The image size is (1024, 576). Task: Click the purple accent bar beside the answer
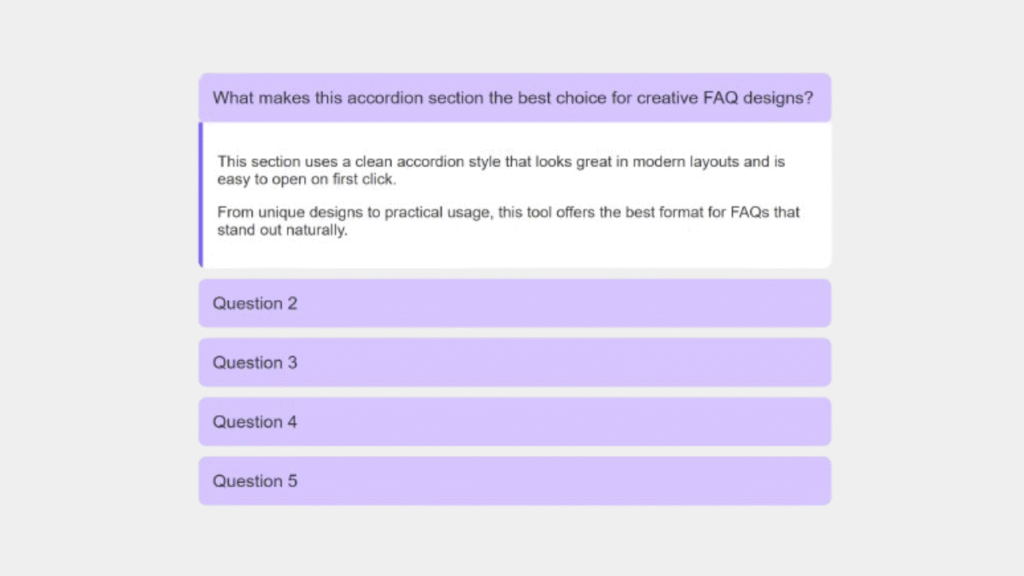point(201,195)
